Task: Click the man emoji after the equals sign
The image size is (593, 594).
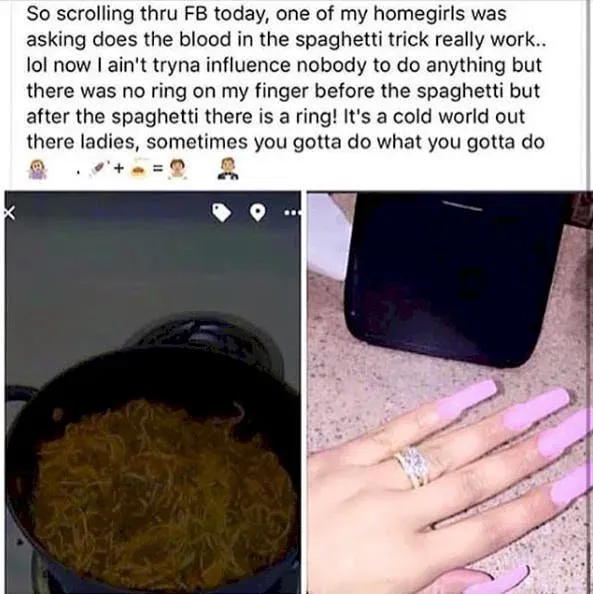Action: click(x=177, y=169)
